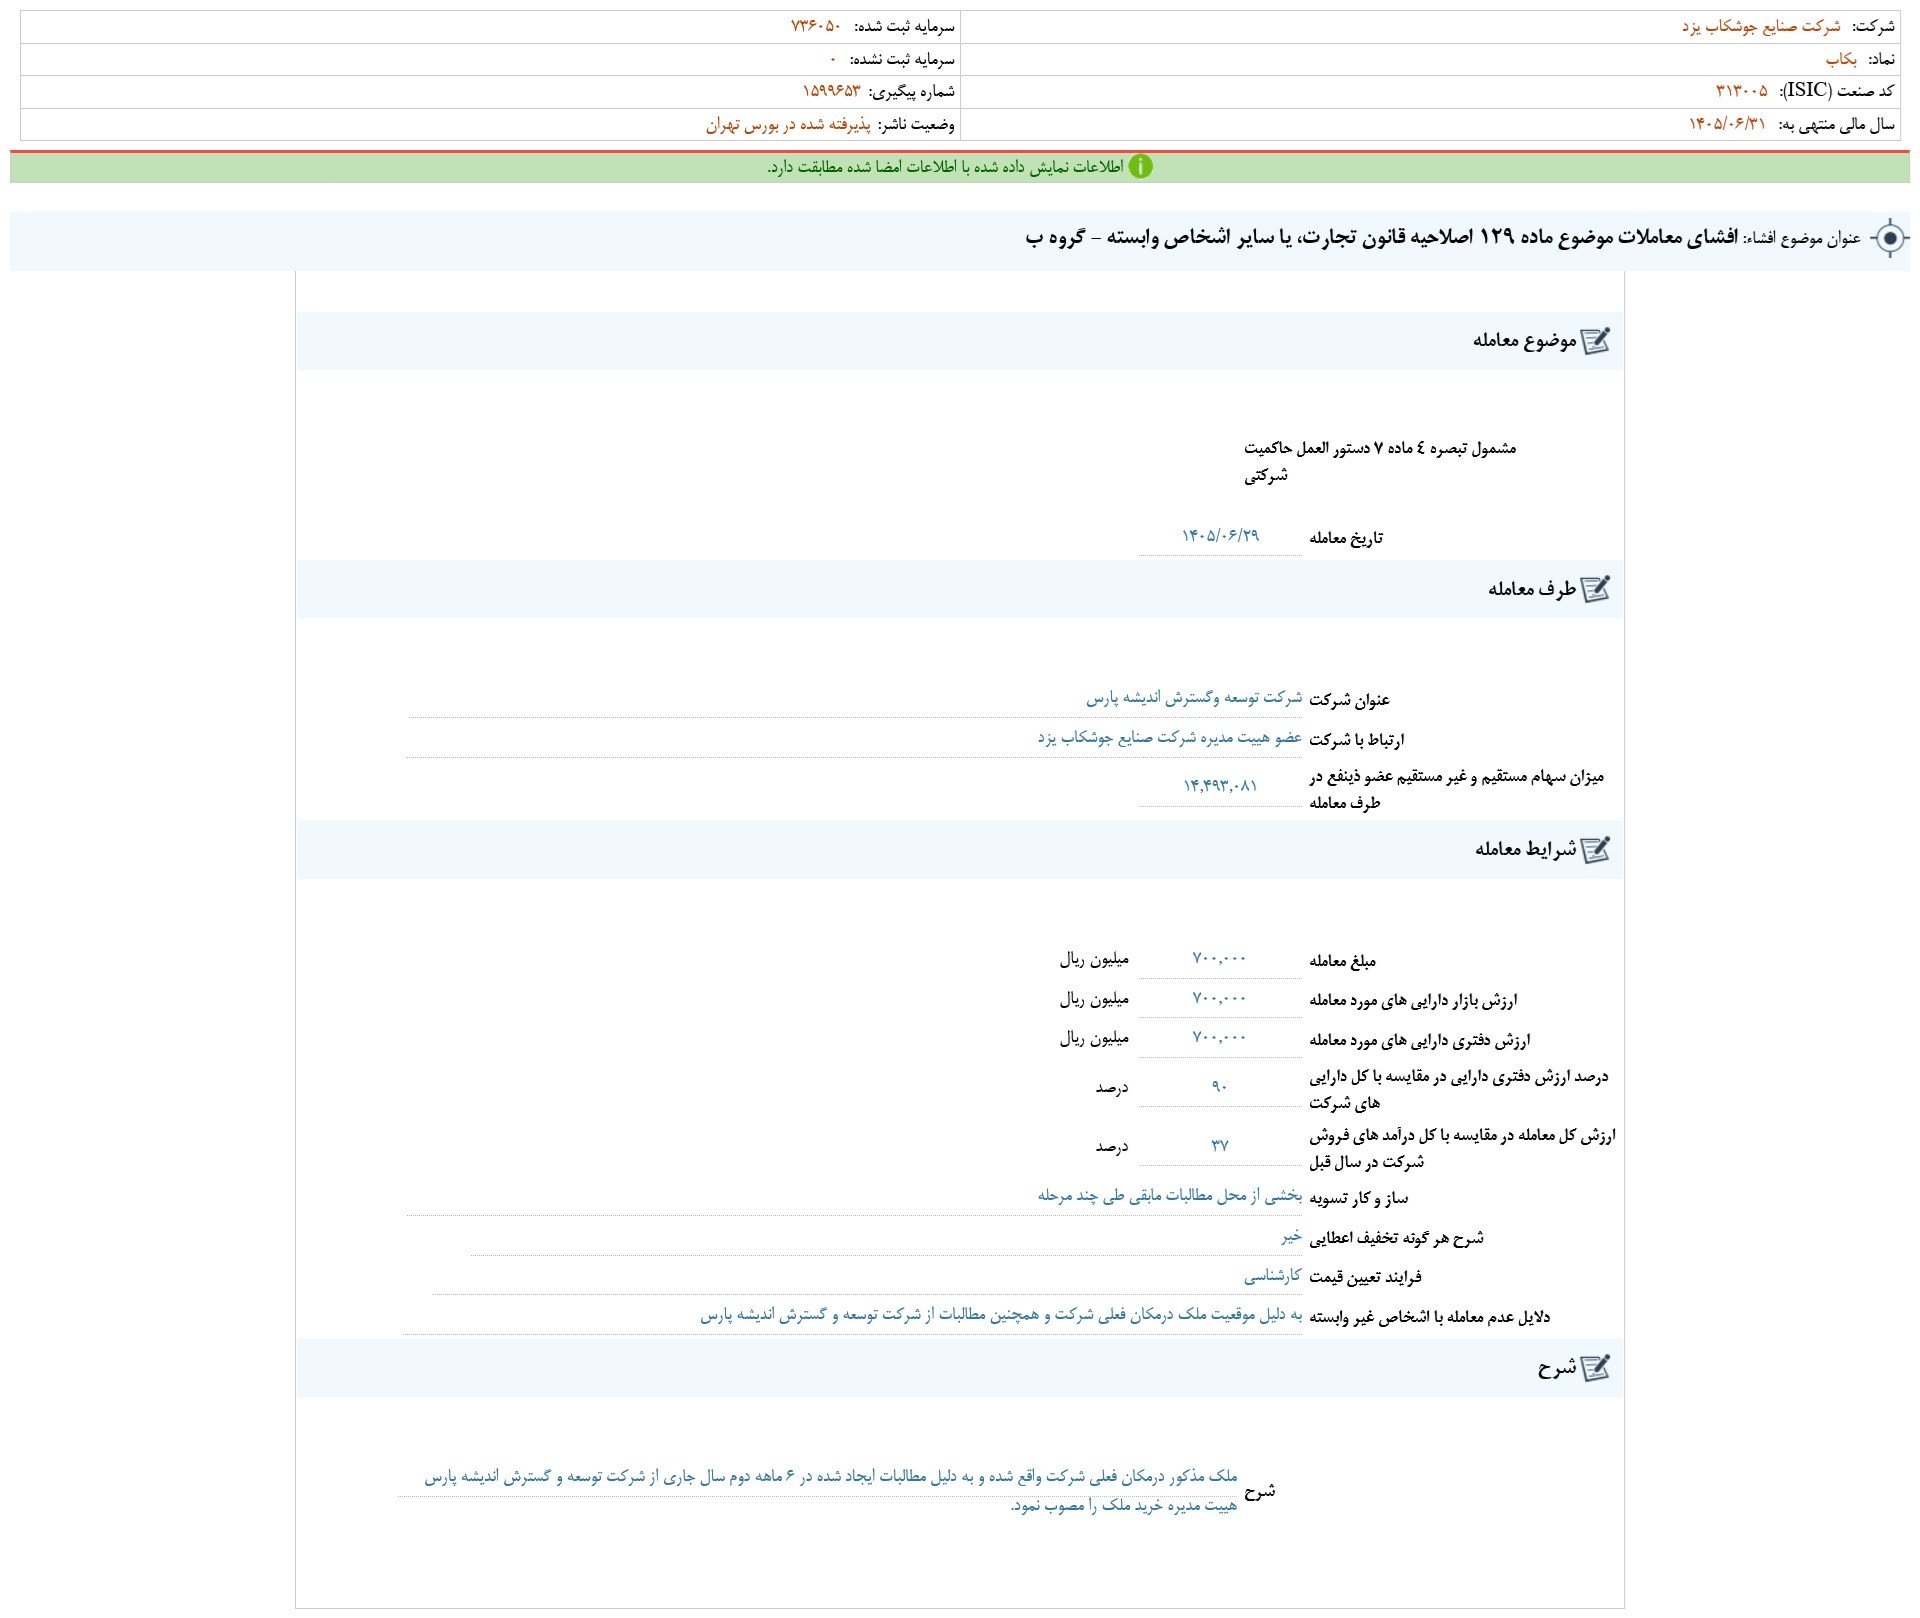Image resolution: width=1920 pixels, height=1618 pixels.
Task: Click the شرح هر گونه تخفیف اعطایی label
Action: [x=1397, y=1238]
